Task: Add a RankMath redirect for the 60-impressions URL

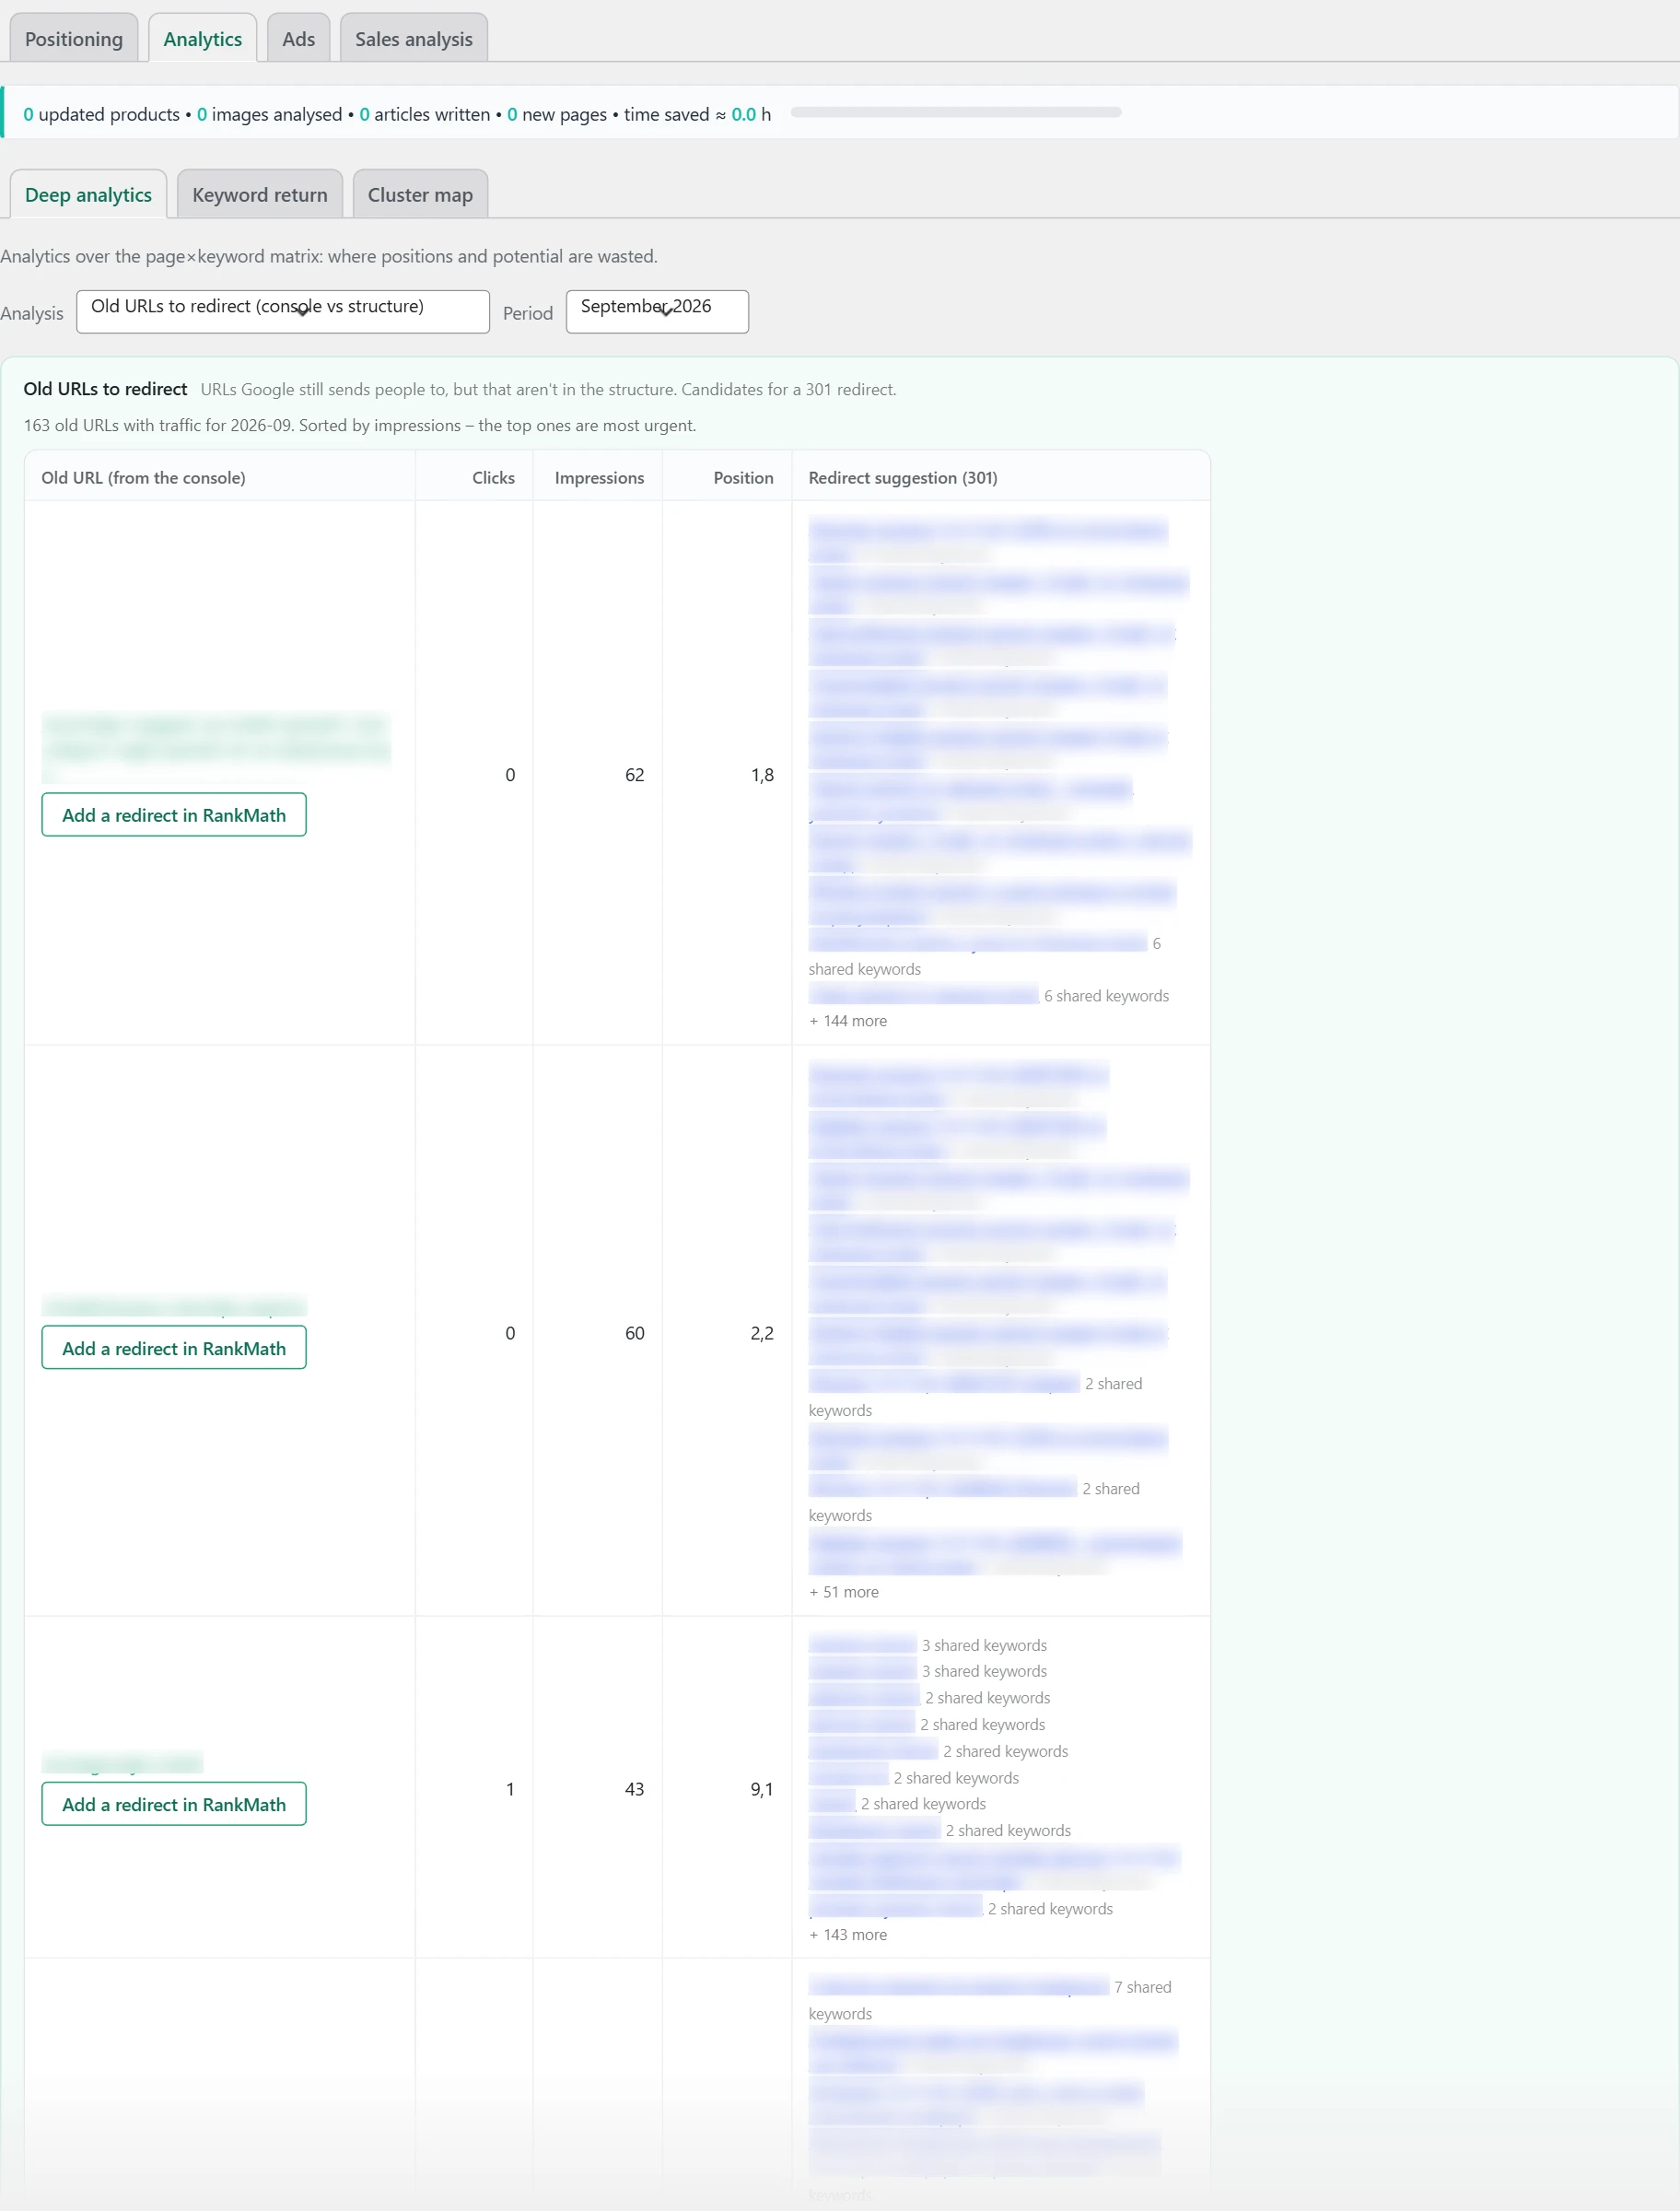Action: coord(174,1347)
